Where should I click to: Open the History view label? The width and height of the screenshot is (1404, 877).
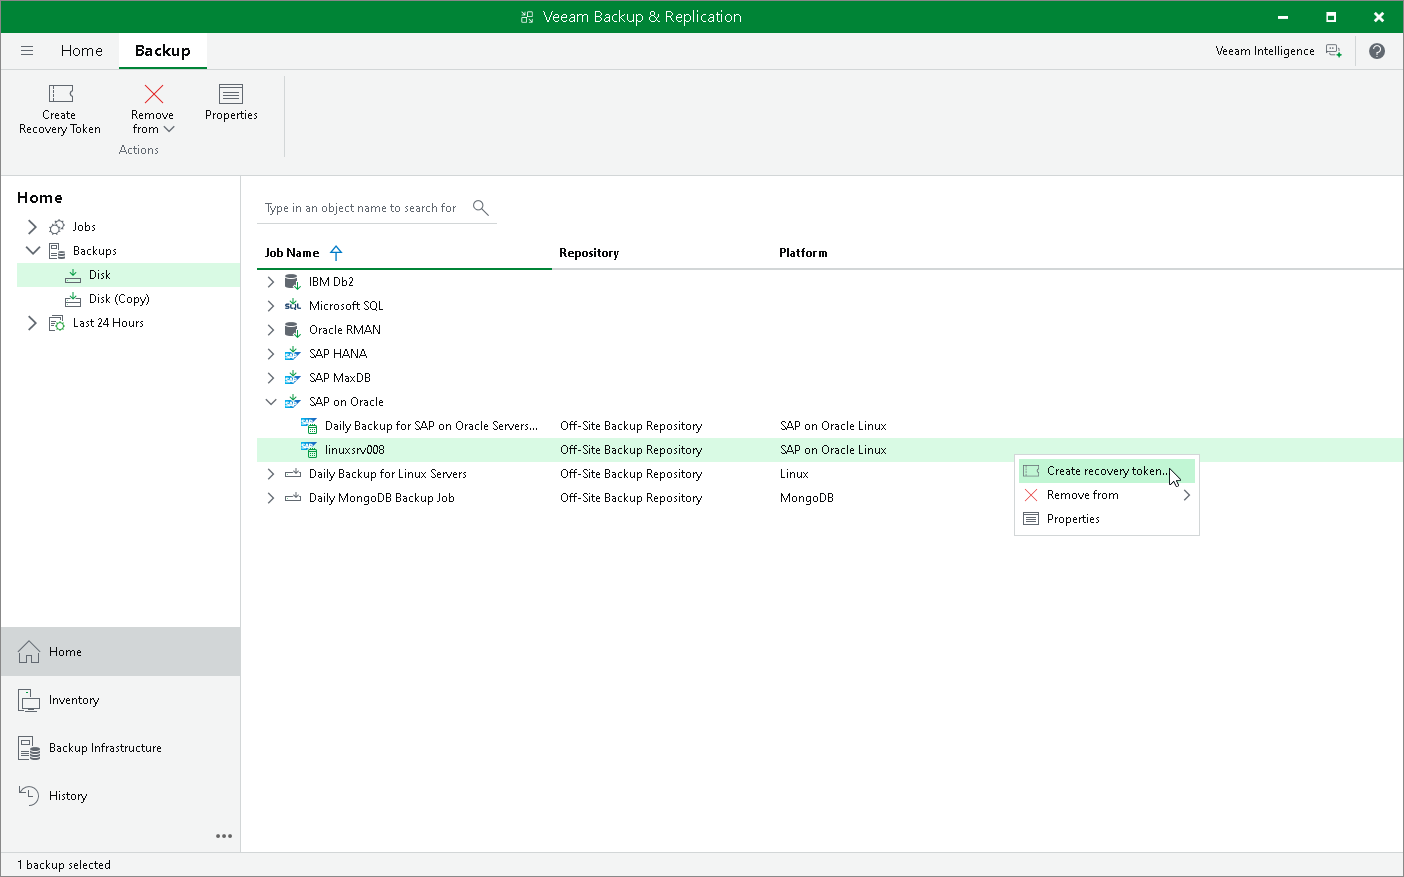click(68, 796)
